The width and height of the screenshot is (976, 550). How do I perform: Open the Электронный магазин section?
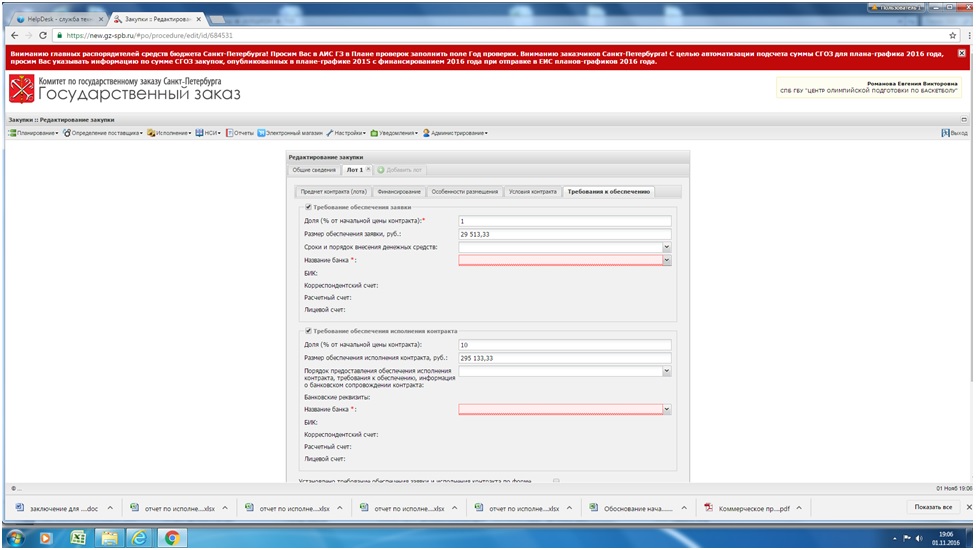[290, 133]
